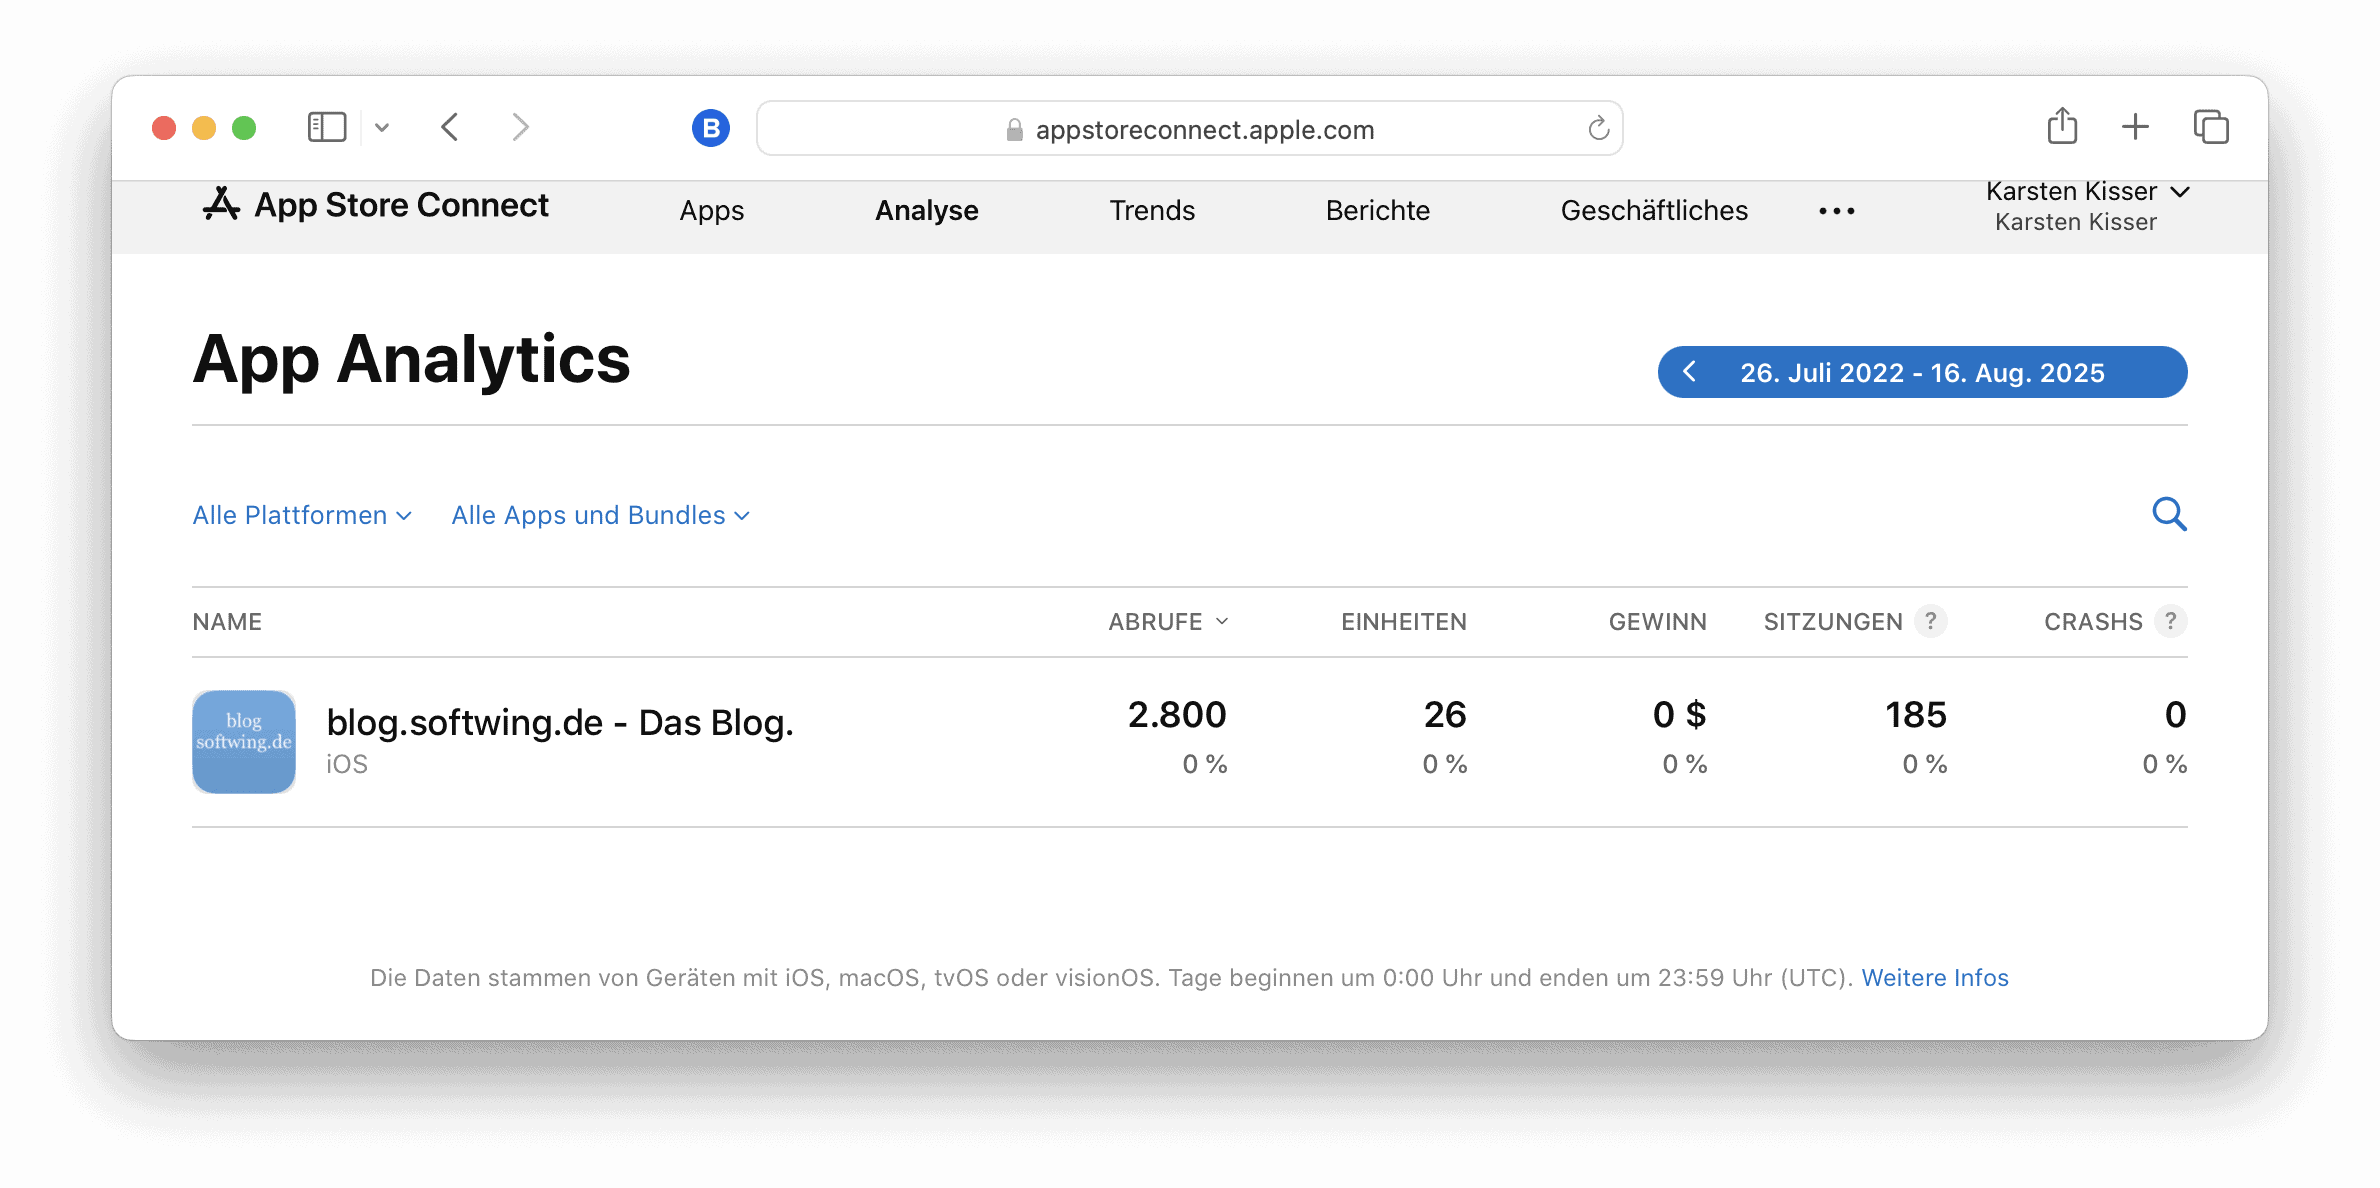Go to the previous date range arrow
The height and width of the screenshot is (1188, 2380).
[1690, 372]
